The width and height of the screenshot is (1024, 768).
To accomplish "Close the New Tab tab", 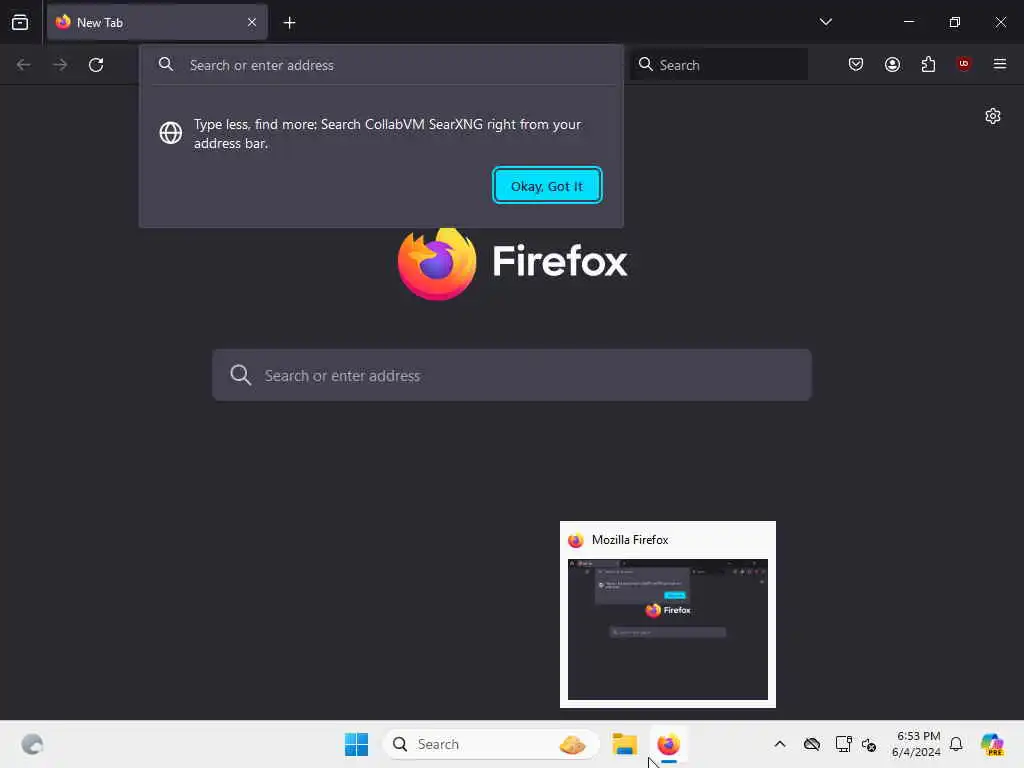I will click(251, 22).
